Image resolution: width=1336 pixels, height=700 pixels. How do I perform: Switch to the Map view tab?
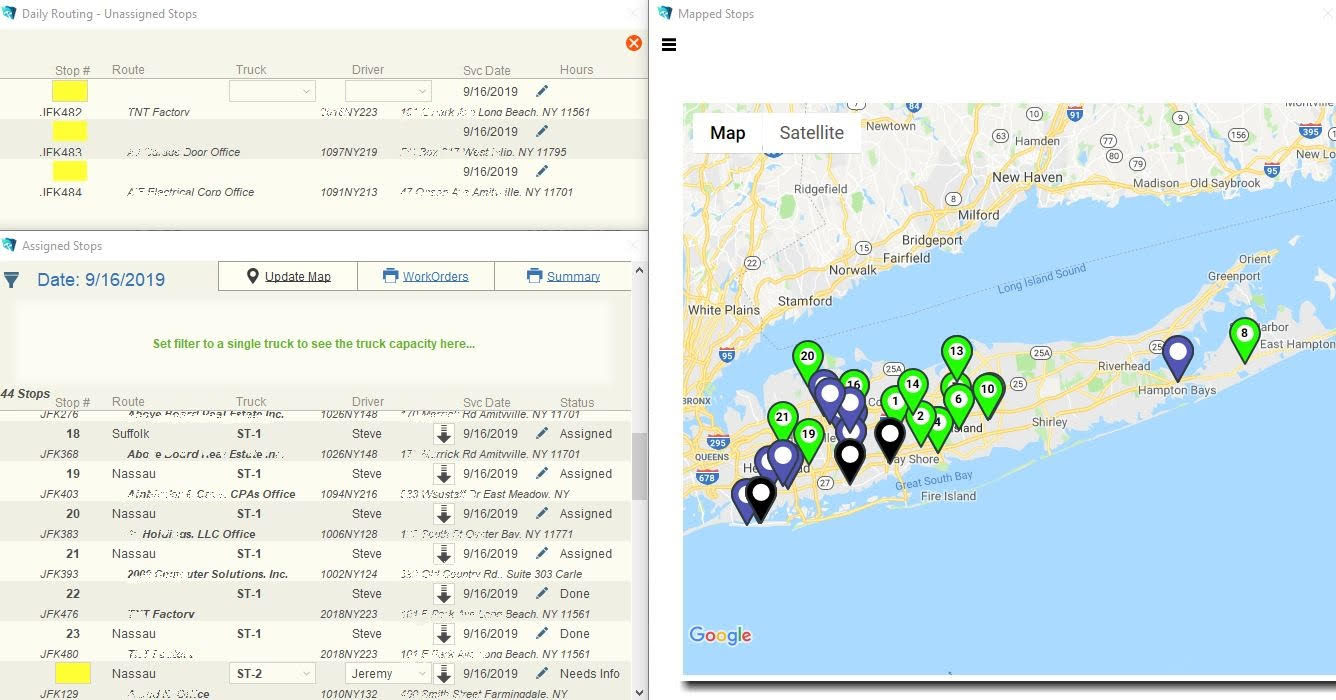[728, 133]
